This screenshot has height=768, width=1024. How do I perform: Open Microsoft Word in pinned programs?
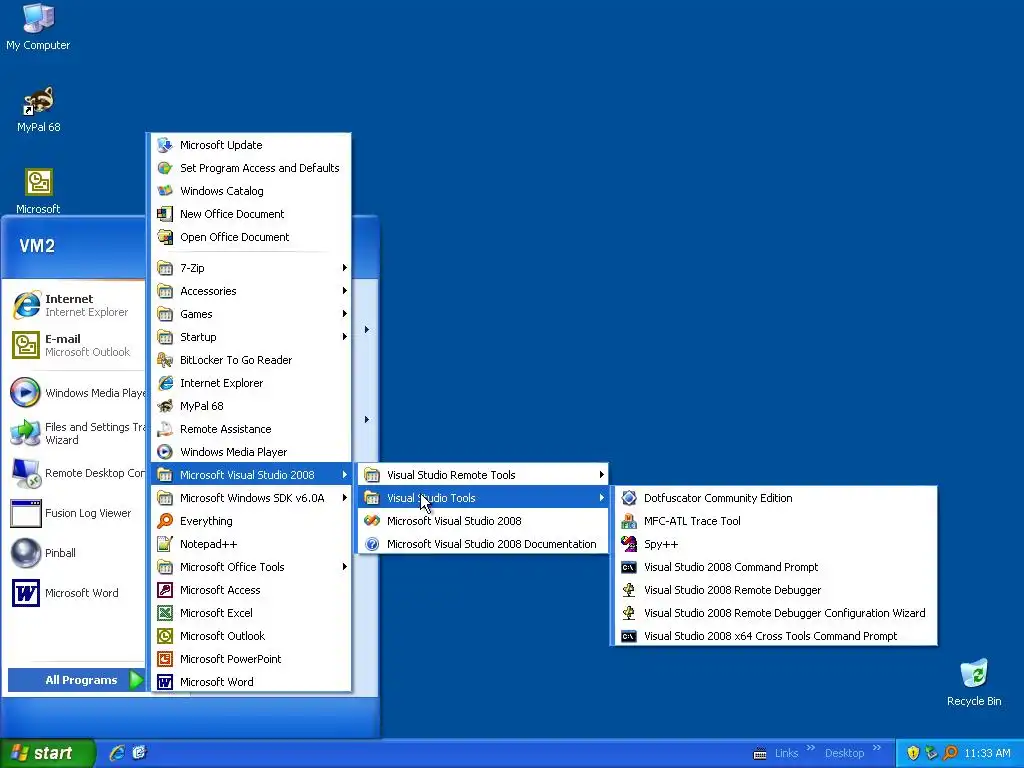tap(75, 593)
